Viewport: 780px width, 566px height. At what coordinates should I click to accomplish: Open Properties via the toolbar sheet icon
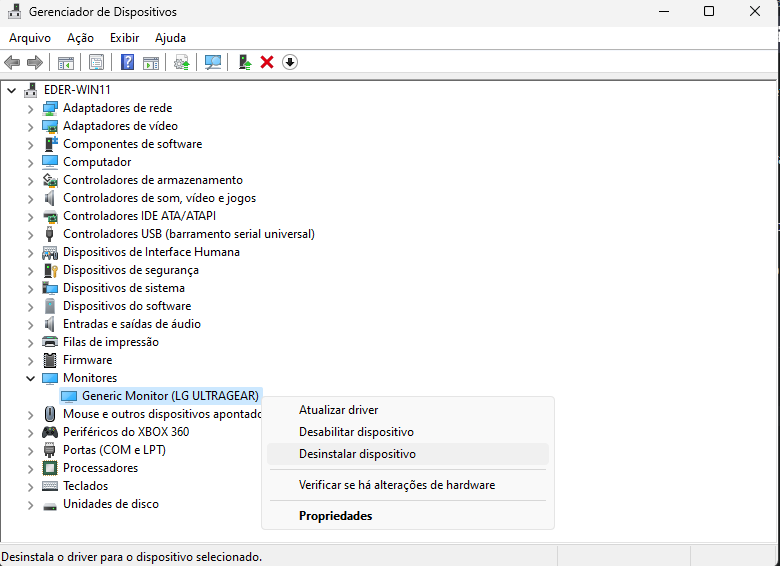tap(96, 63)
